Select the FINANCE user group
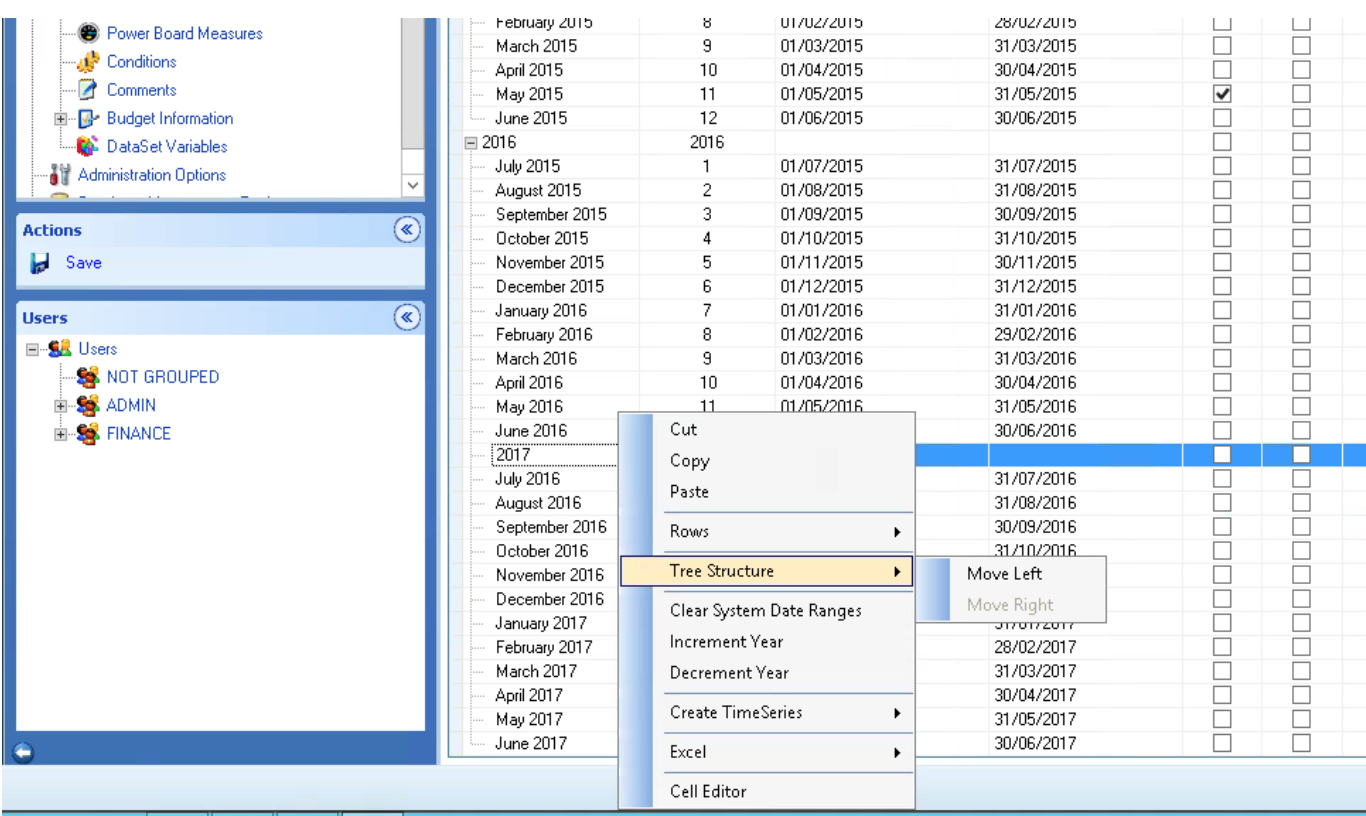Image resolution: width=1366 pixels, height=816 pixels. click(x=138, y=434)
